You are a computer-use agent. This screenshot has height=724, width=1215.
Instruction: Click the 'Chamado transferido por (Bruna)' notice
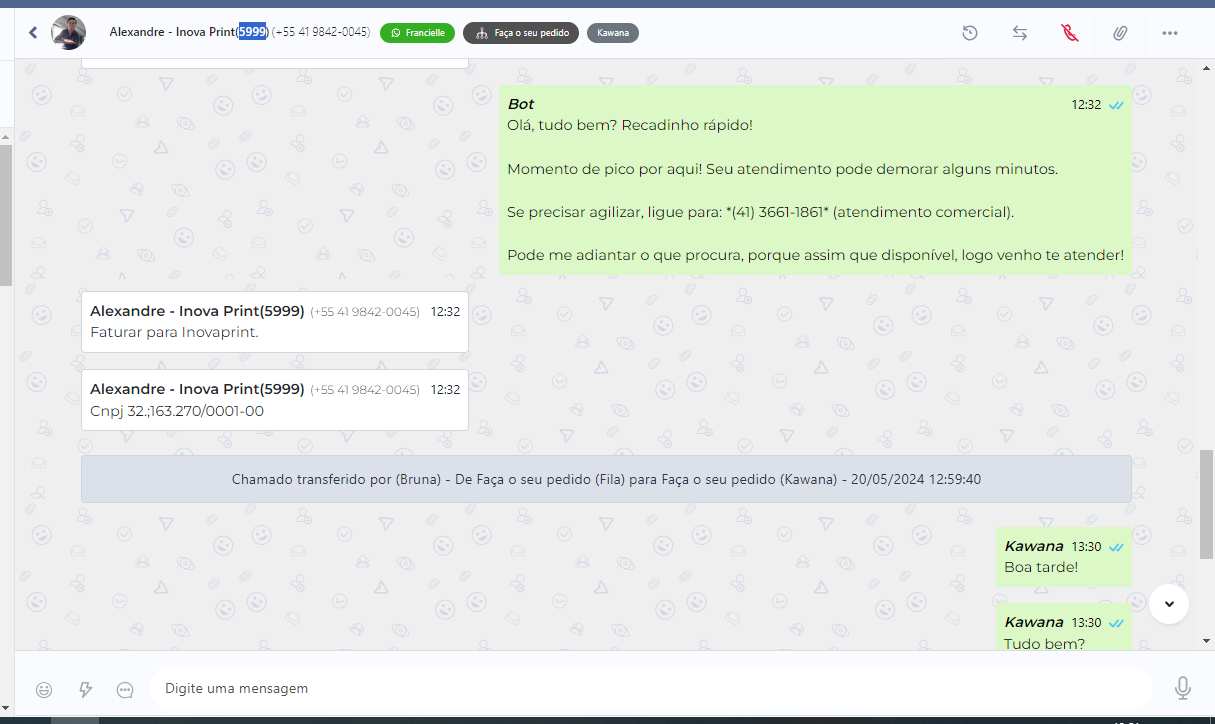point(606,479)
